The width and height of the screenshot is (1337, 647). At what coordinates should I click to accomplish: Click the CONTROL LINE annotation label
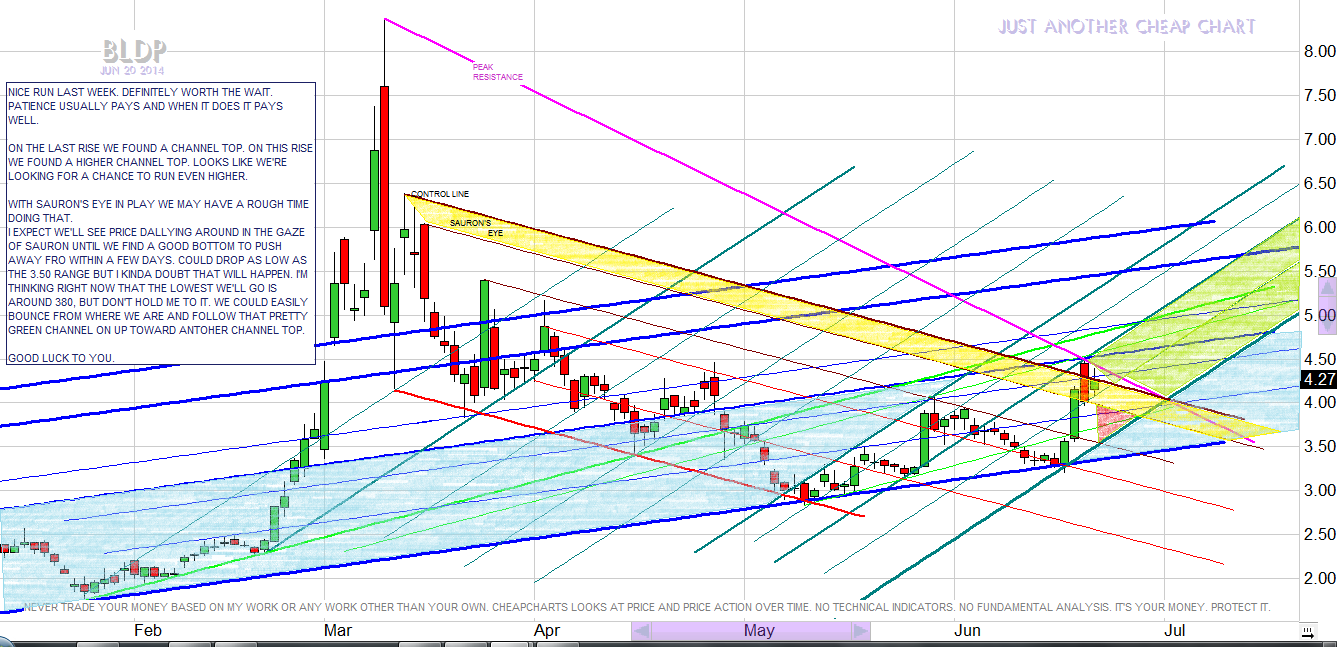tap(439, 194)
